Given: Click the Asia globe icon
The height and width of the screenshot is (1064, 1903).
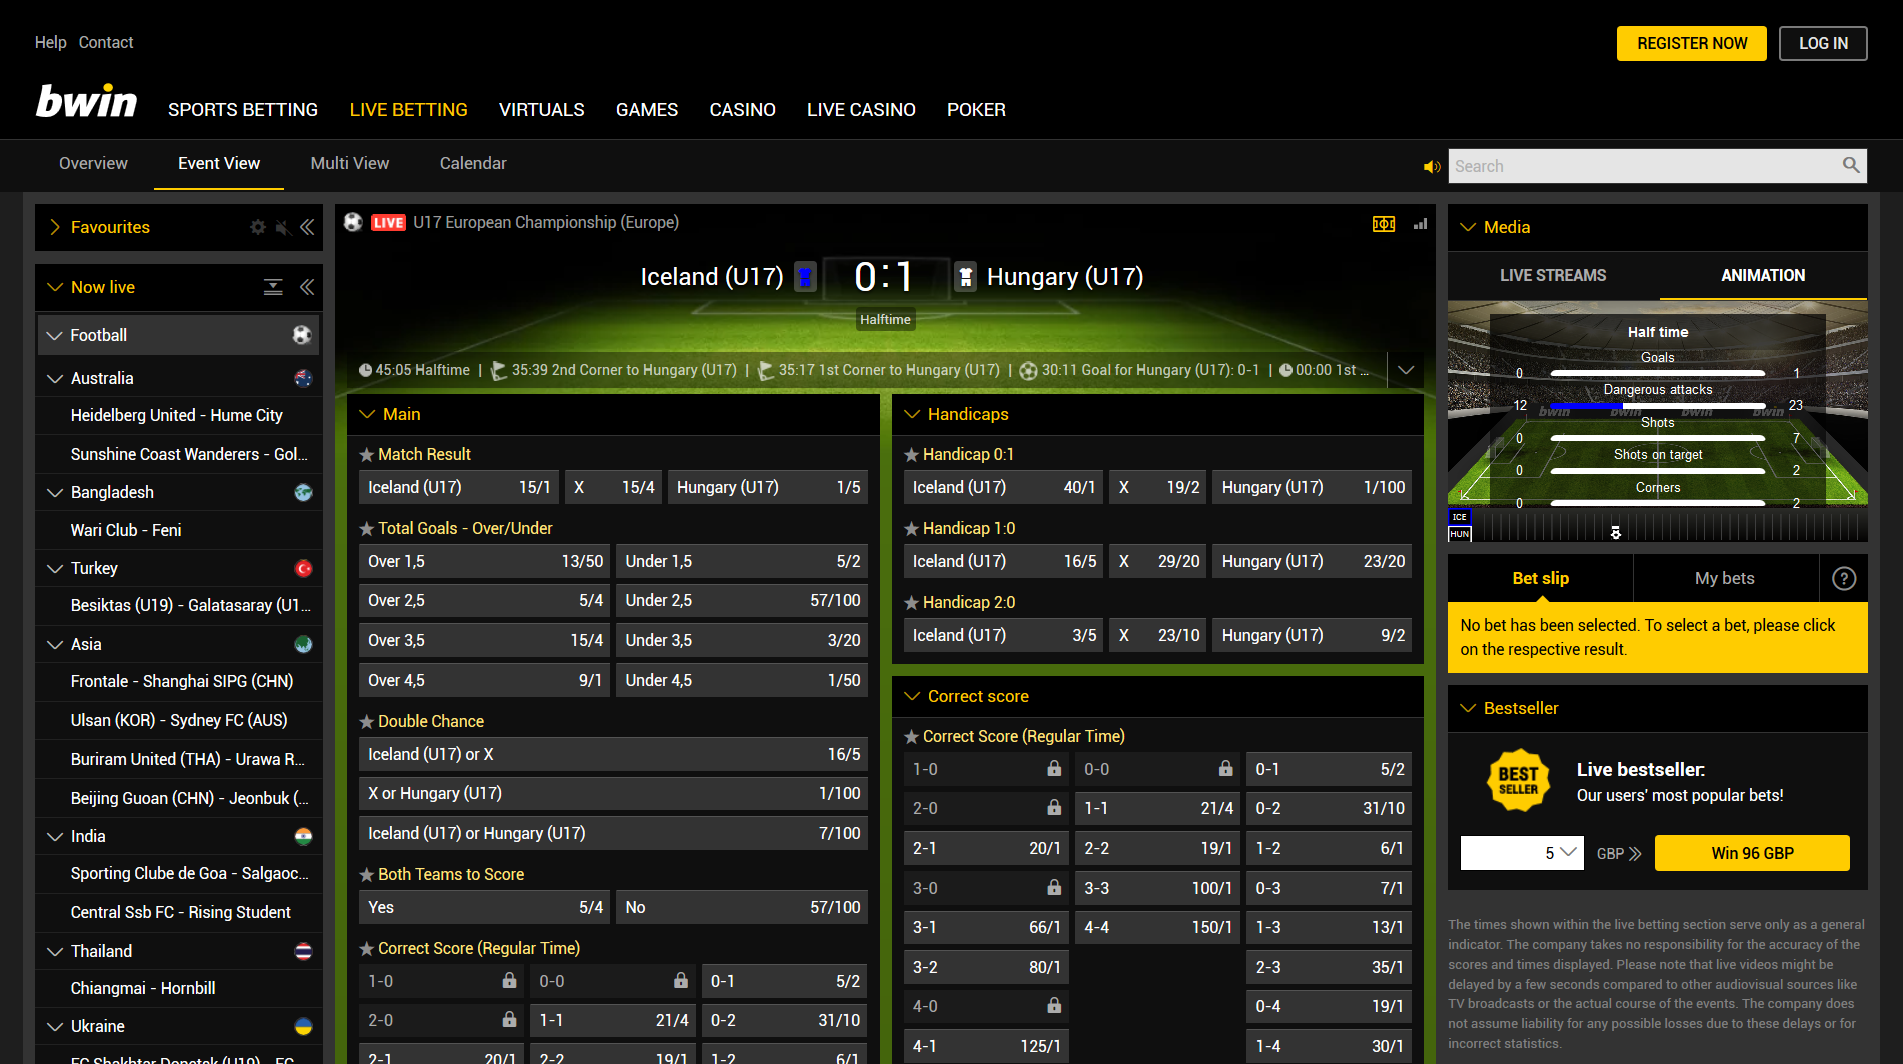Looking at the screenshot, I should (x=303, y=644).
